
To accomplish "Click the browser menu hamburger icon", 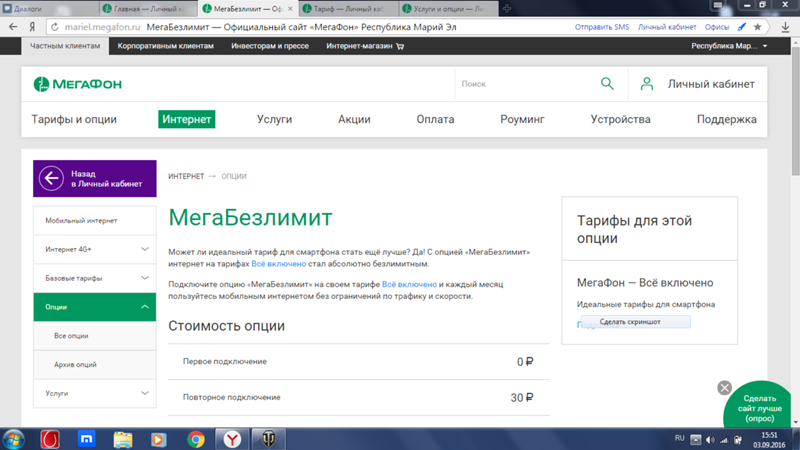I will (x=718, y=5).
